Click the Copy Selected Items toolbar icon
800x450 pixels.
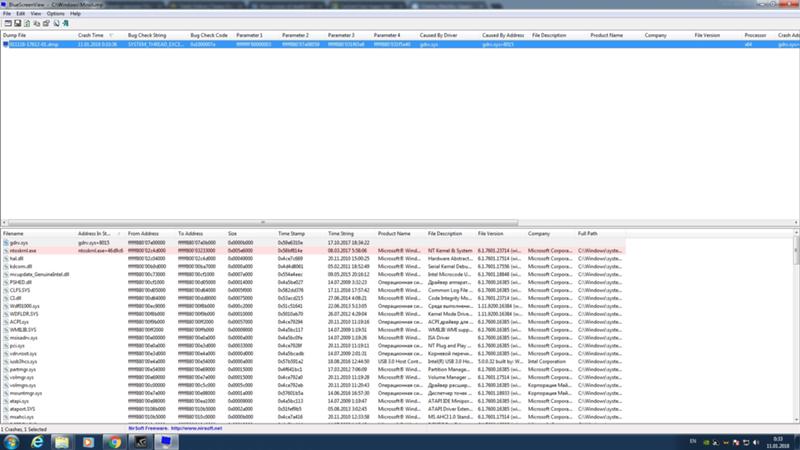pyautogui.click(x=37, y=23)
